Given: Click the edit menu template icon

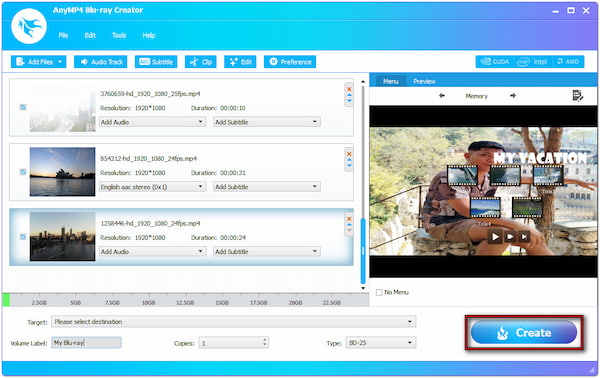Looking at the screenshot, I should click(577, 96).
